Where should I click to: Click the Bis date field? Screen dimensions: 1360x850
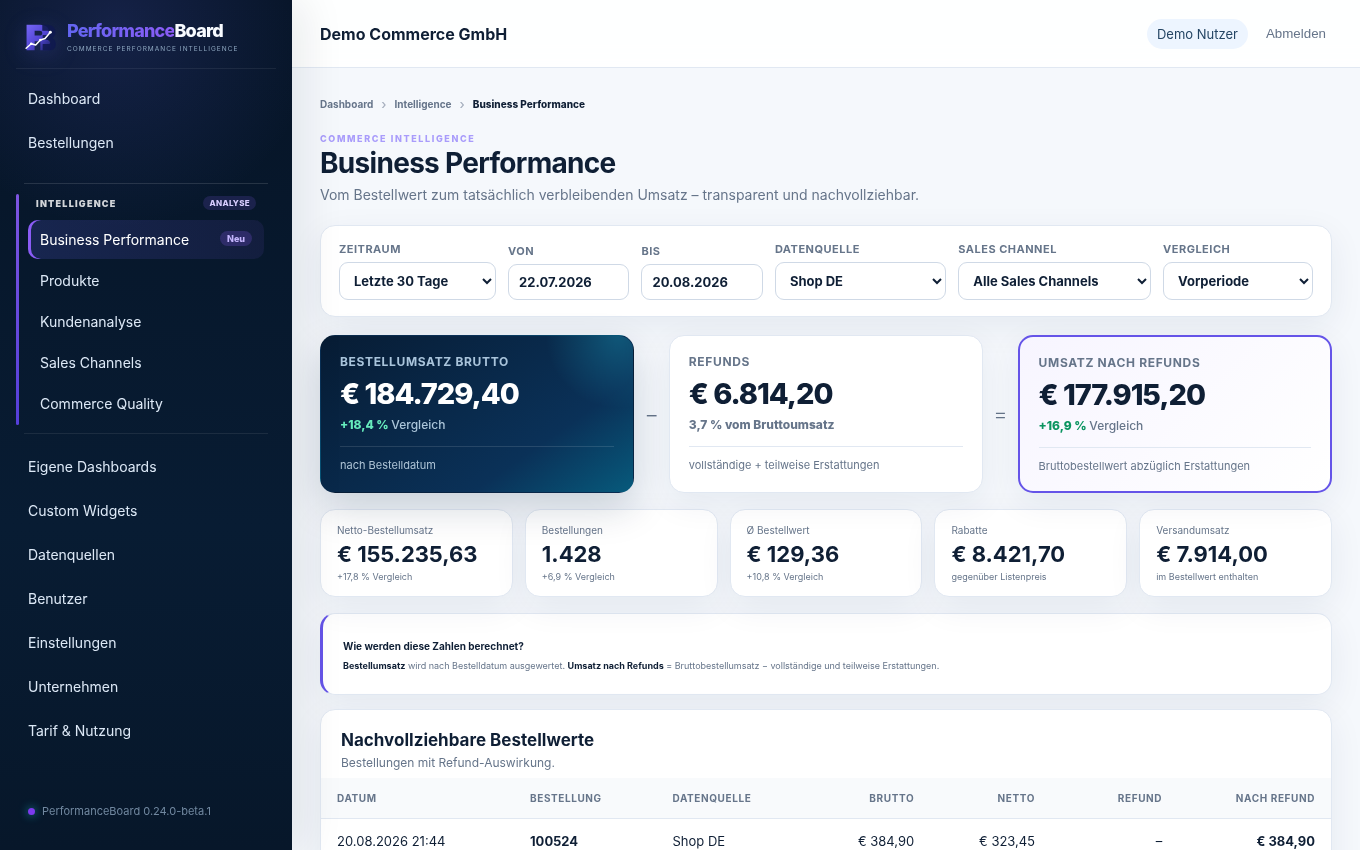click(x=702, y=282)
